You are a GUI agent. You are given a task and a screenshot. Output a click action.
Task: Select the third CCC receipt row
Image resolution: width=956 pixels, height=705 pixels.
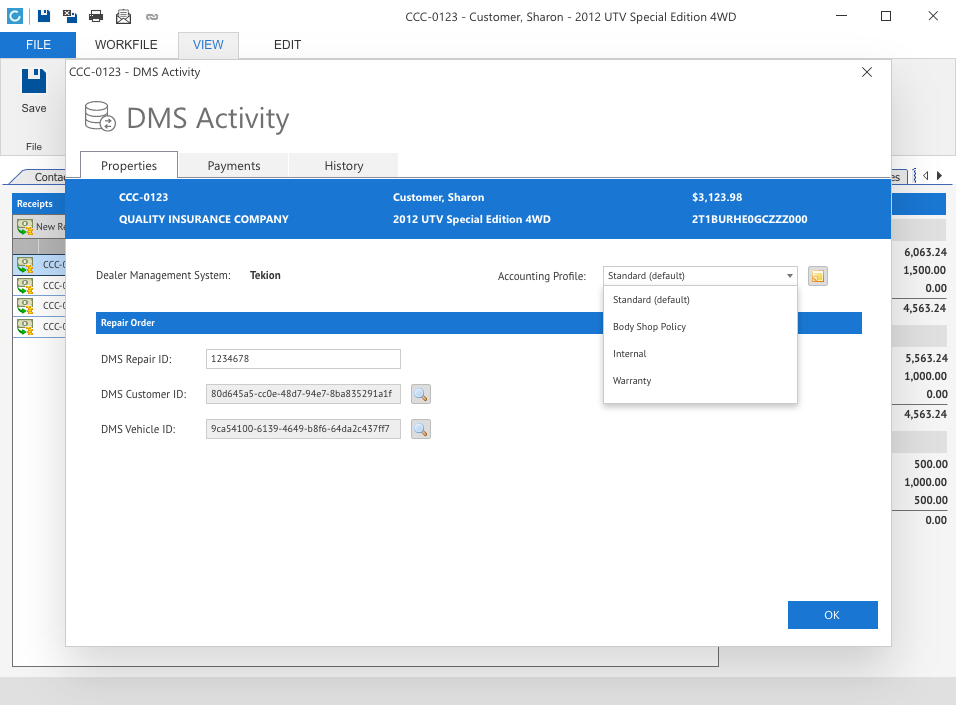click(x=39, y=306)
